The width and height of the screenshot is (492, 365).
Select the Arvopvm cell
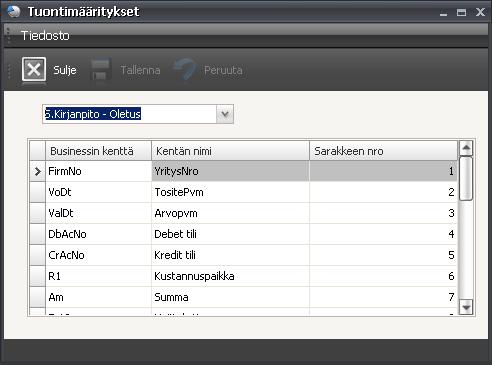tap(230, 213)
